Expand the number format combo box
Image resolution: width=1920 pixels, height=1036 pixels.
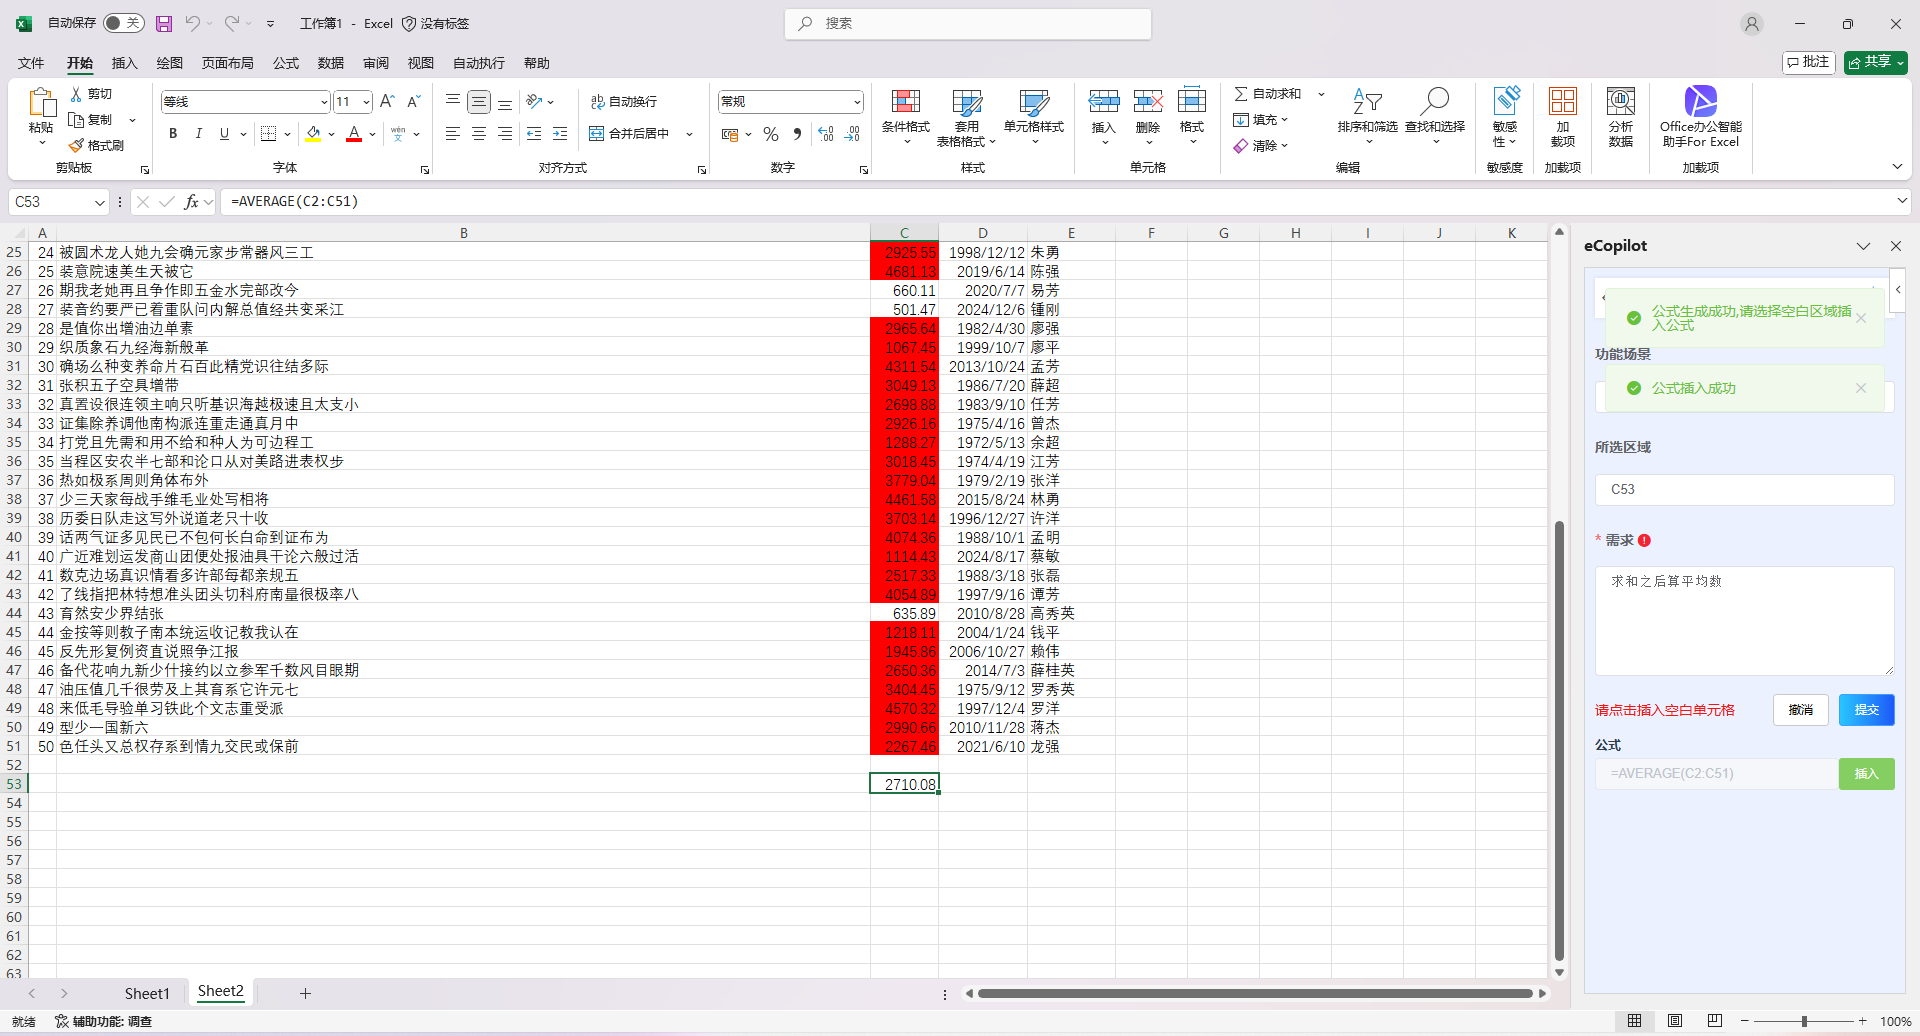pyautogui.click(x=857, y=102)
